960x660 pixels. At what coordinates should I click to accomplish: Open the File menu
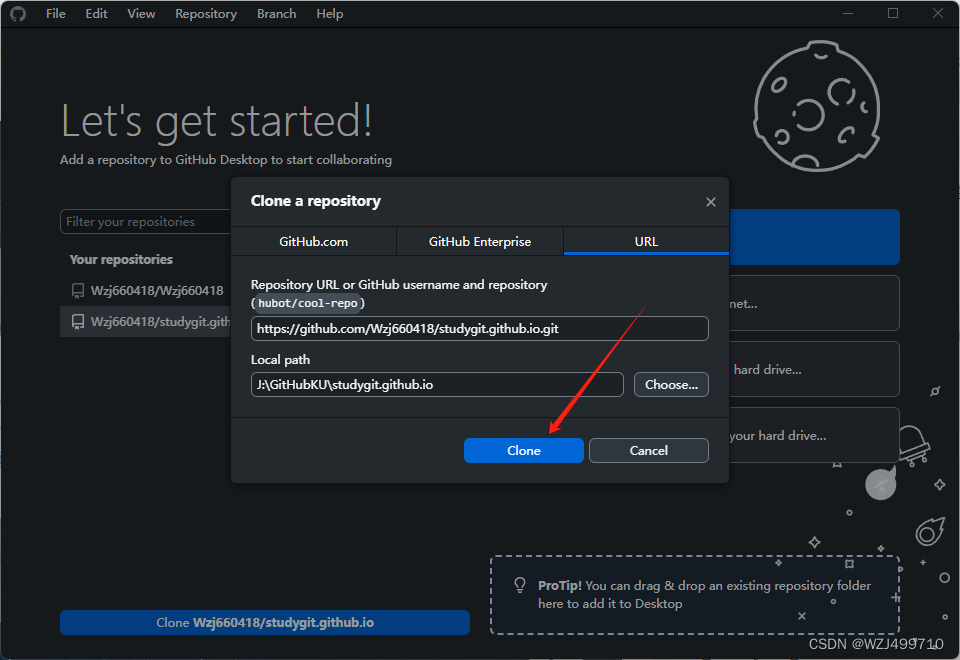pyautogui.click(x=55, y=13)
